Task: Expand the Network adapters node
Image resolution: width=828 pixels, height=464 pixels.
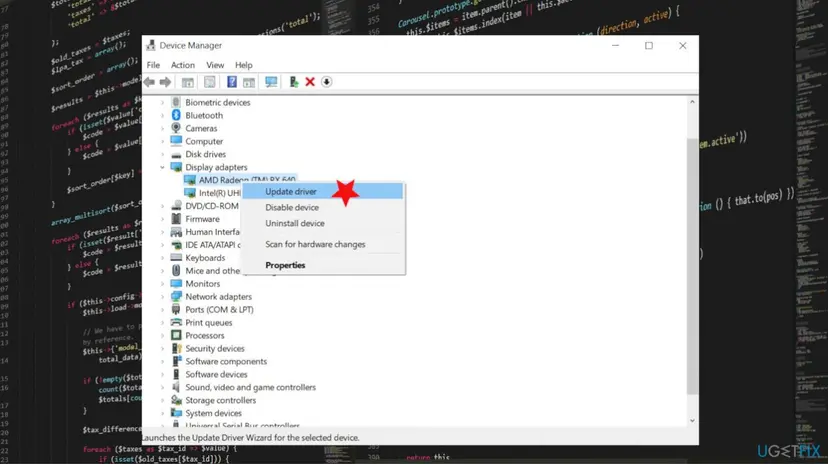Action: pos(163,297)
